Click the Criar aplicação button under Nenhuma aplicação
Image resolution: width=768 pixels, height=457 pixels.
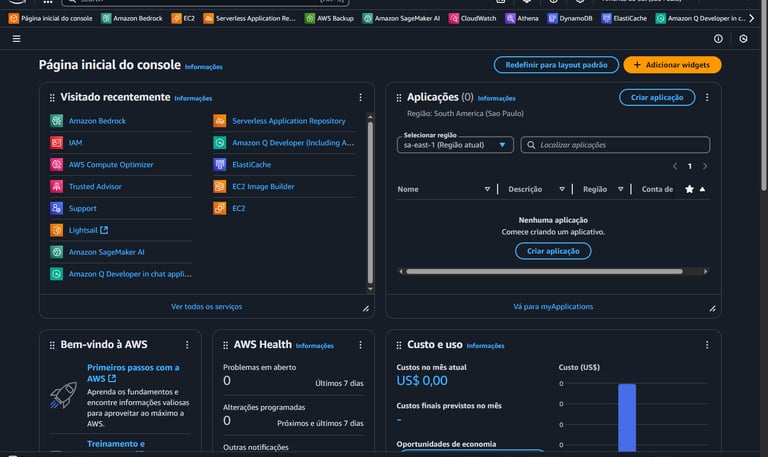point(553,251)
